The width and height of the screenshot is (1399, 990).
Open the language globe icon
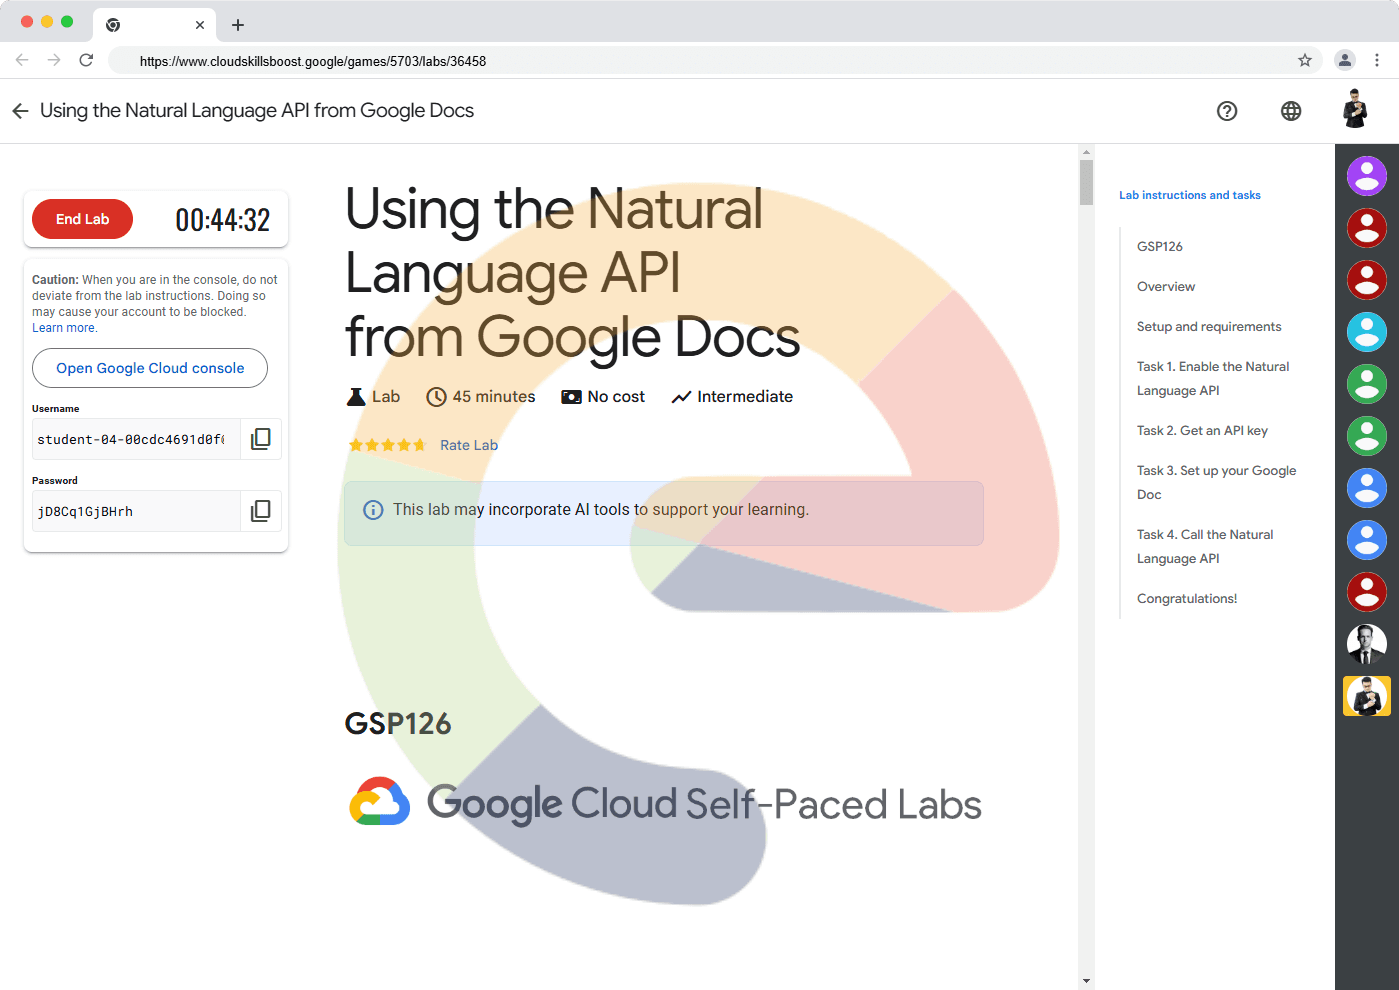1291,111
